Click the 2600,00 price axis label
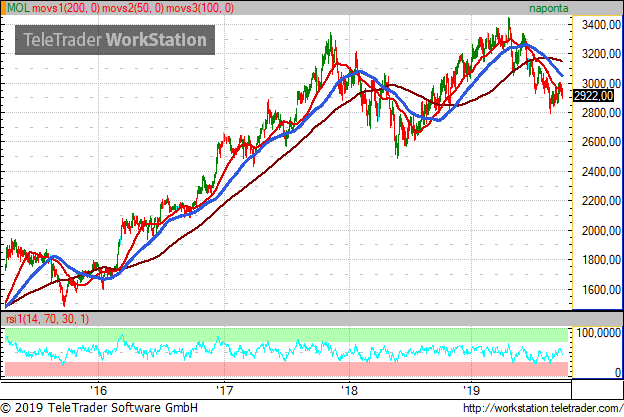Viewport: 624px width, 417px height. 601,142
